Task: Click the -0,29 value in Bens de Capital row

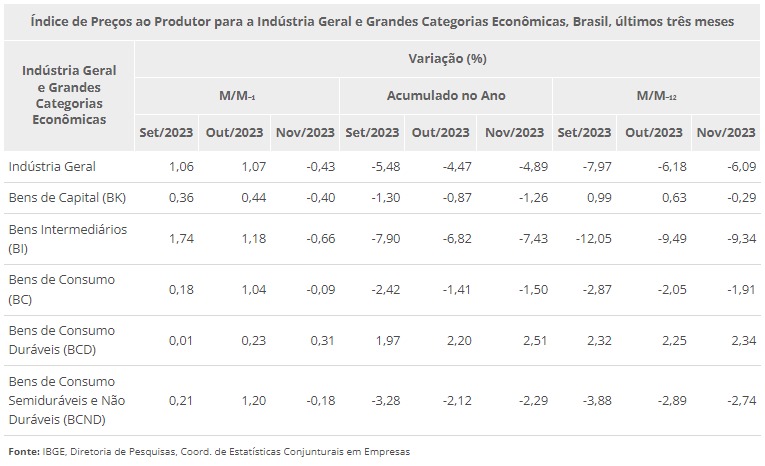Action: pos(739,197)
